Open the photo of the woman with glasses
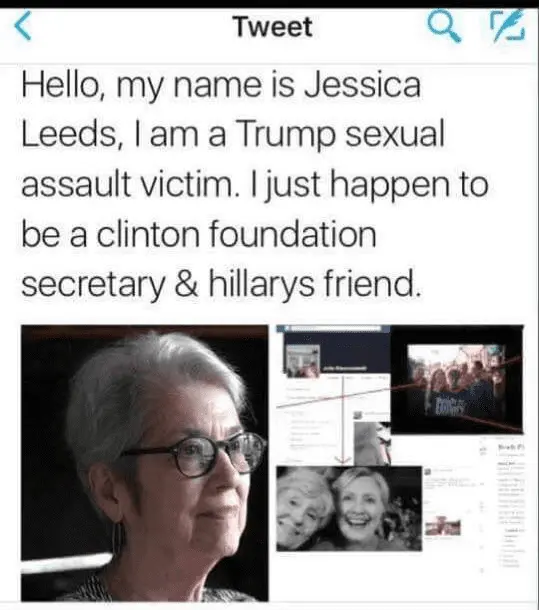 [x=144, y=463]
